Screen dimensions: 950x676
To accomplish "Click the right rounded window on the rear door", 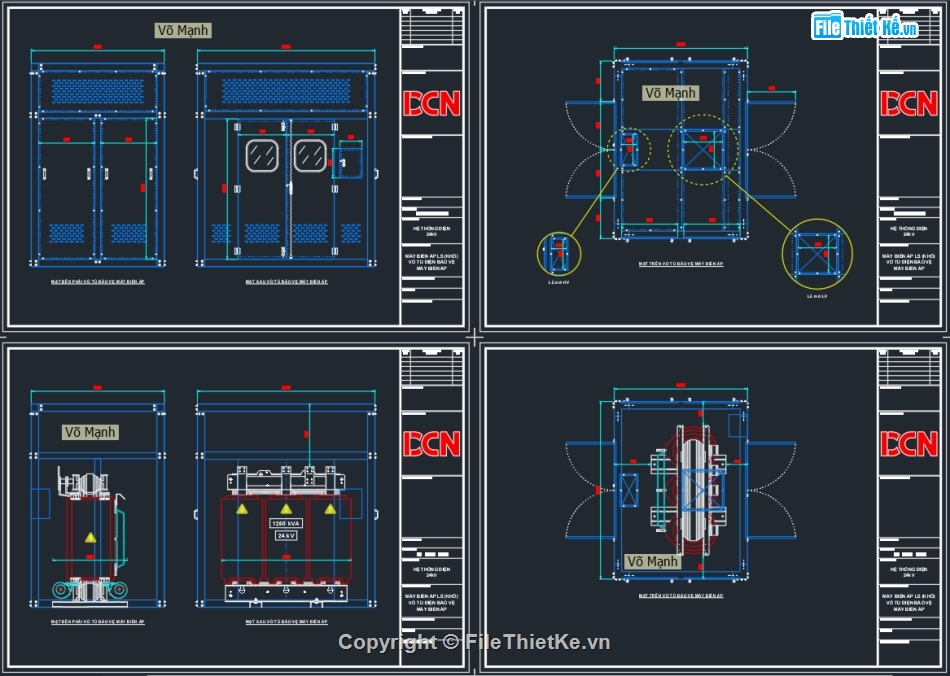I will 310,156.
